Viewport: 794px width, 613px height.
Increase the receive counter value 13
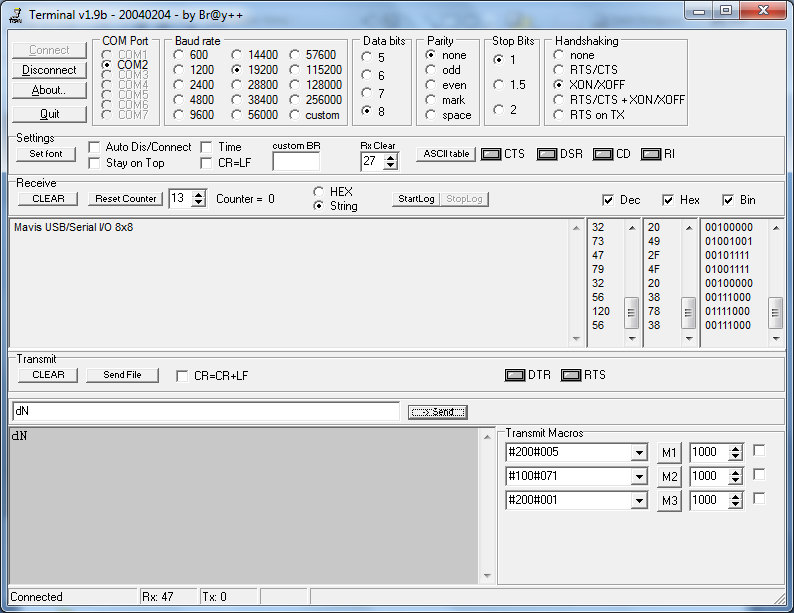199,194
